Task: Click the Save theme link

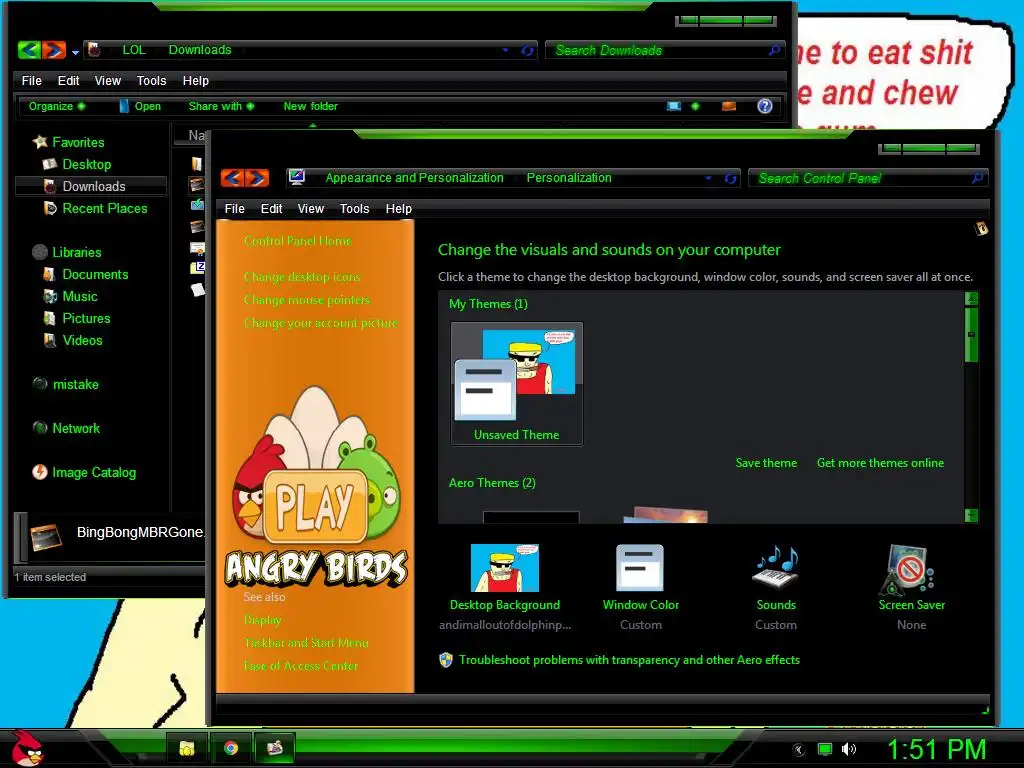Action: (766, 462)
